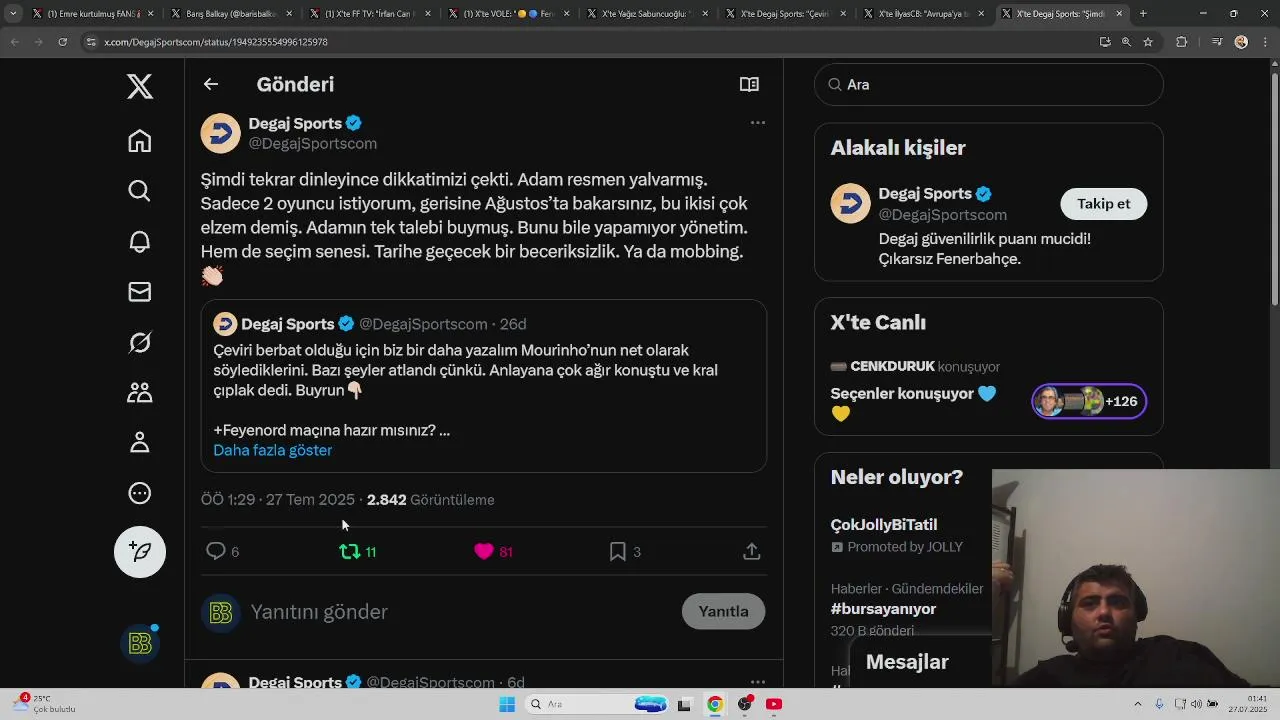Open Chrome profile avatar

1241,42
